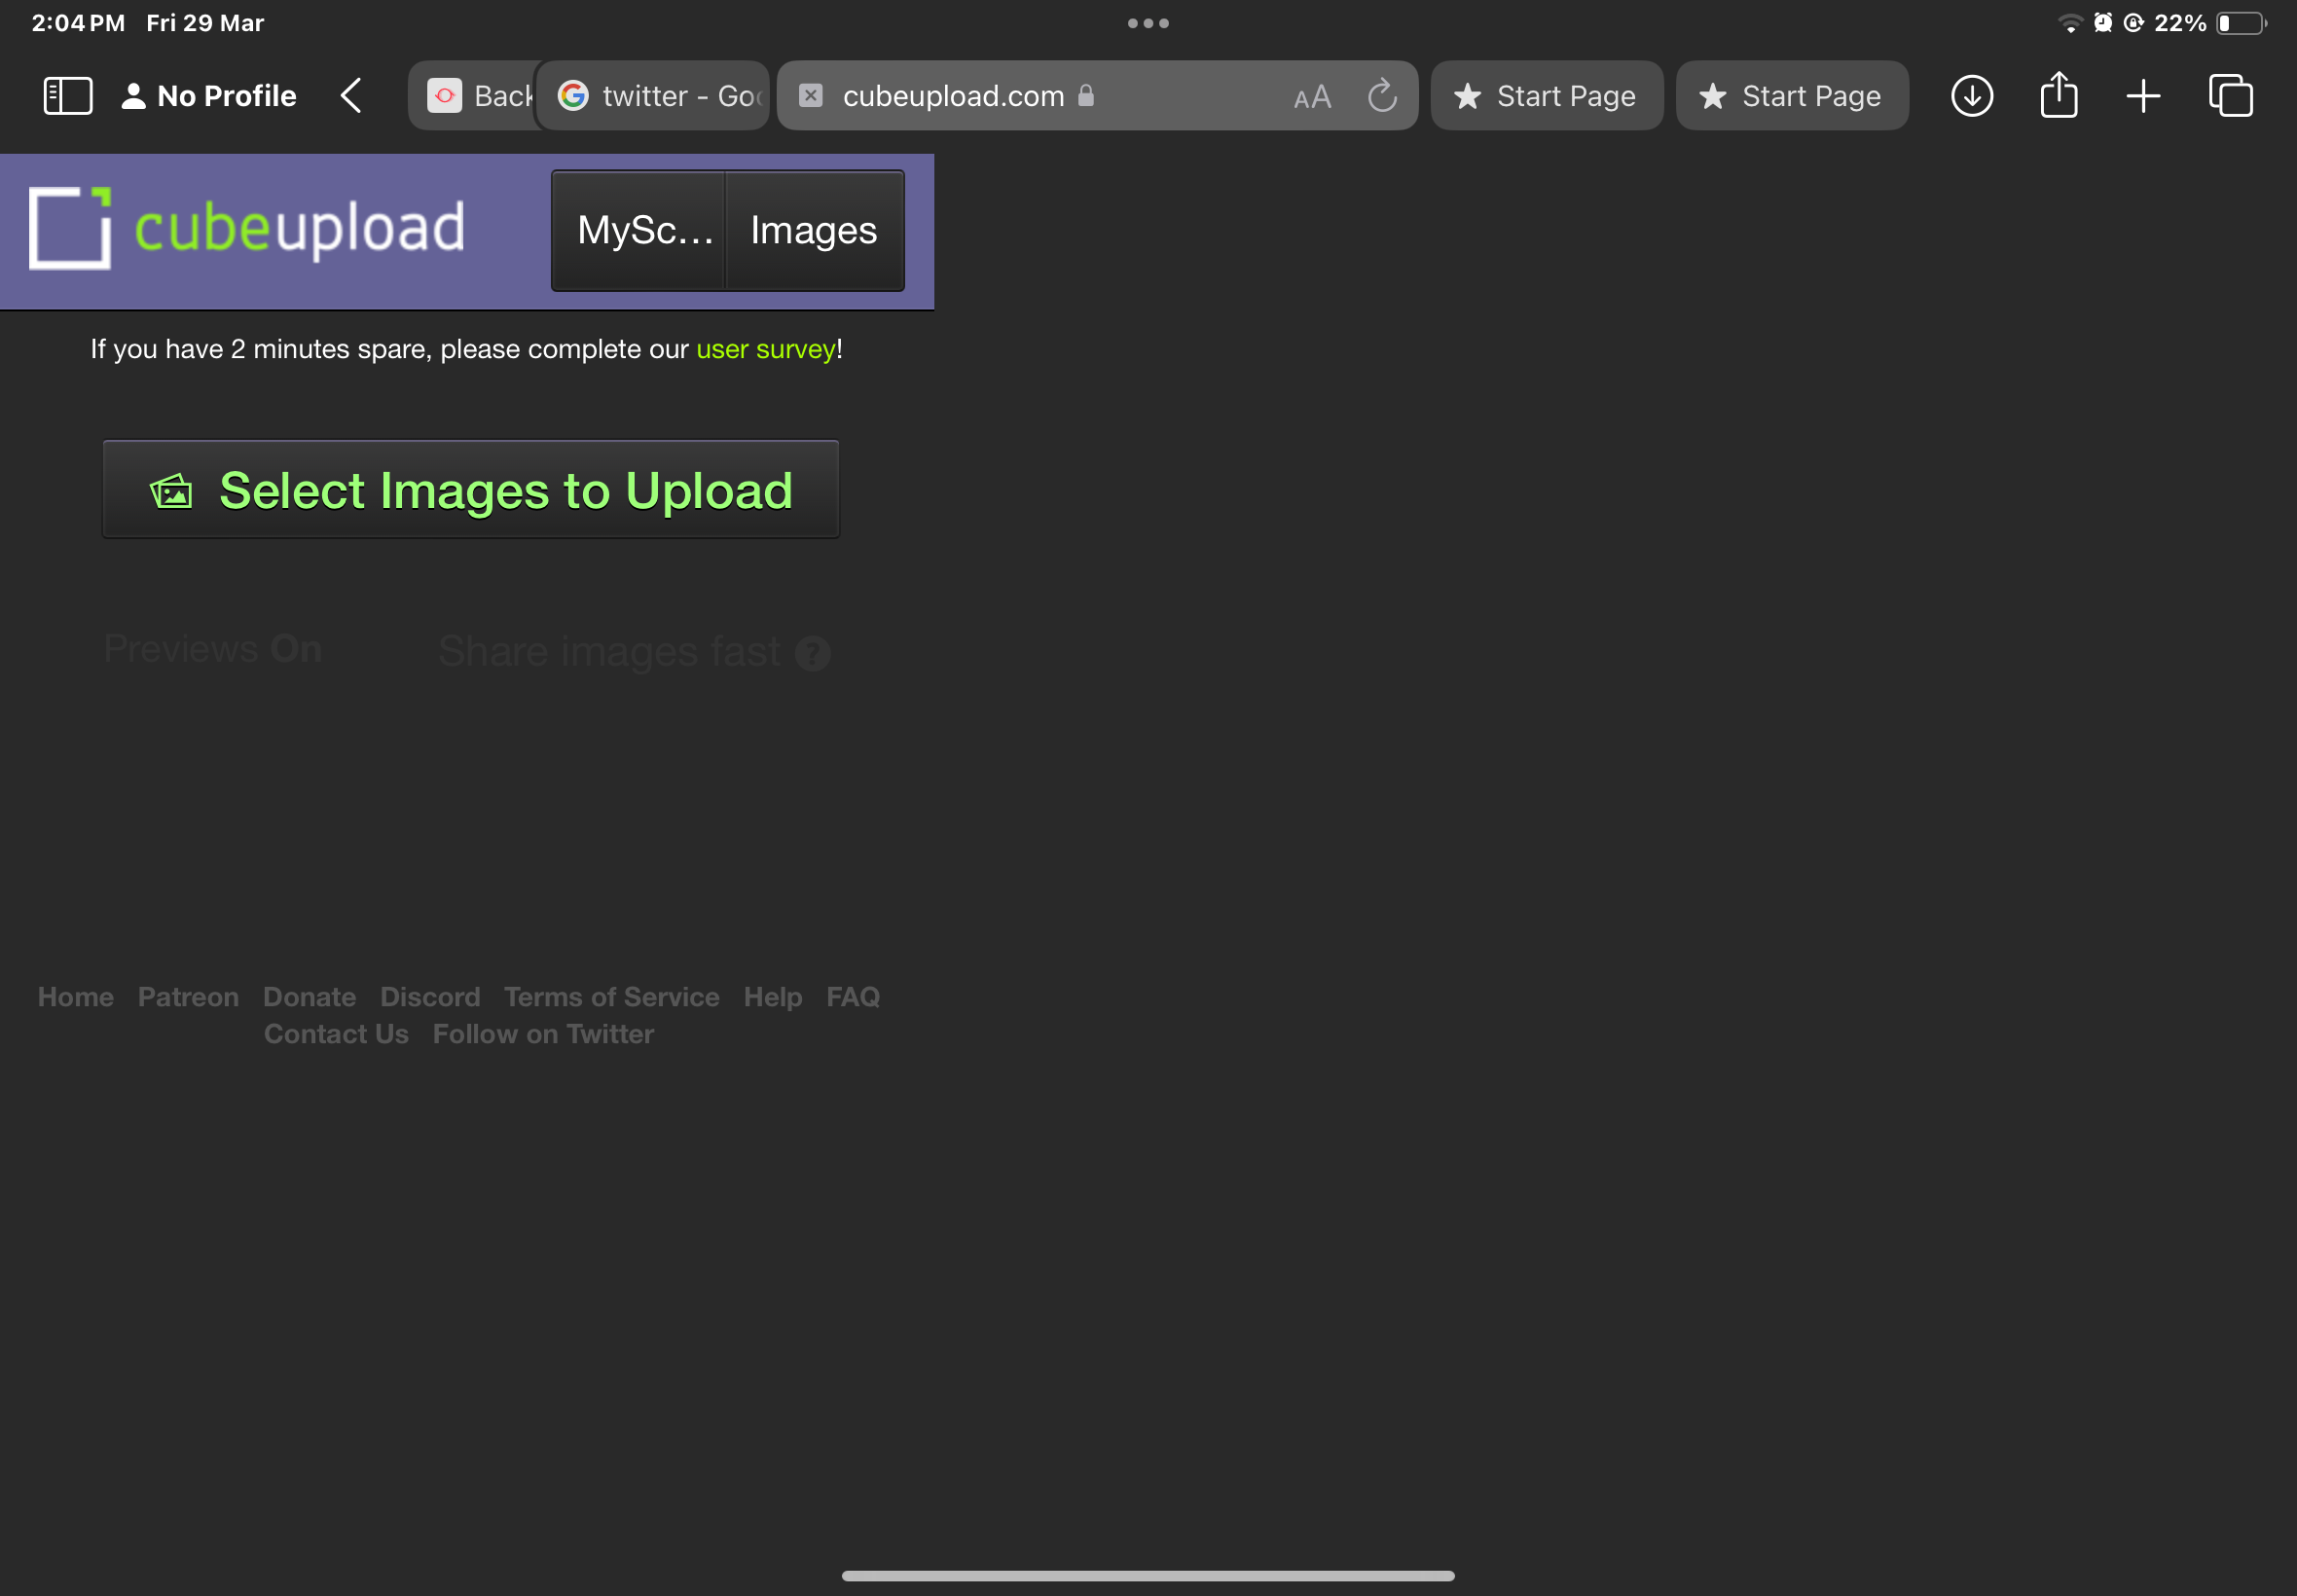Image resolution: width=2297 pixels, height=1596 pixels.
Task: Open the sidebar panel in Safari
Action: coord(67,95)
